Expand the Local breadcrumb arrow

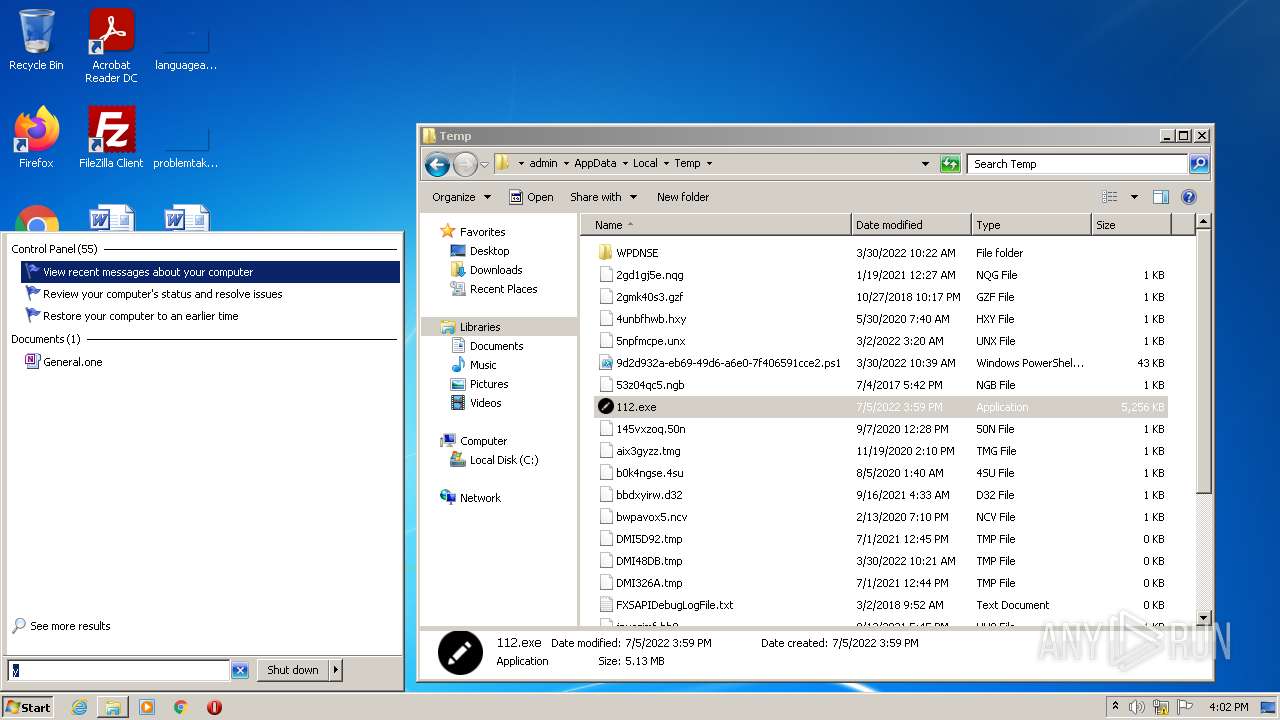[x=665, y=164]
